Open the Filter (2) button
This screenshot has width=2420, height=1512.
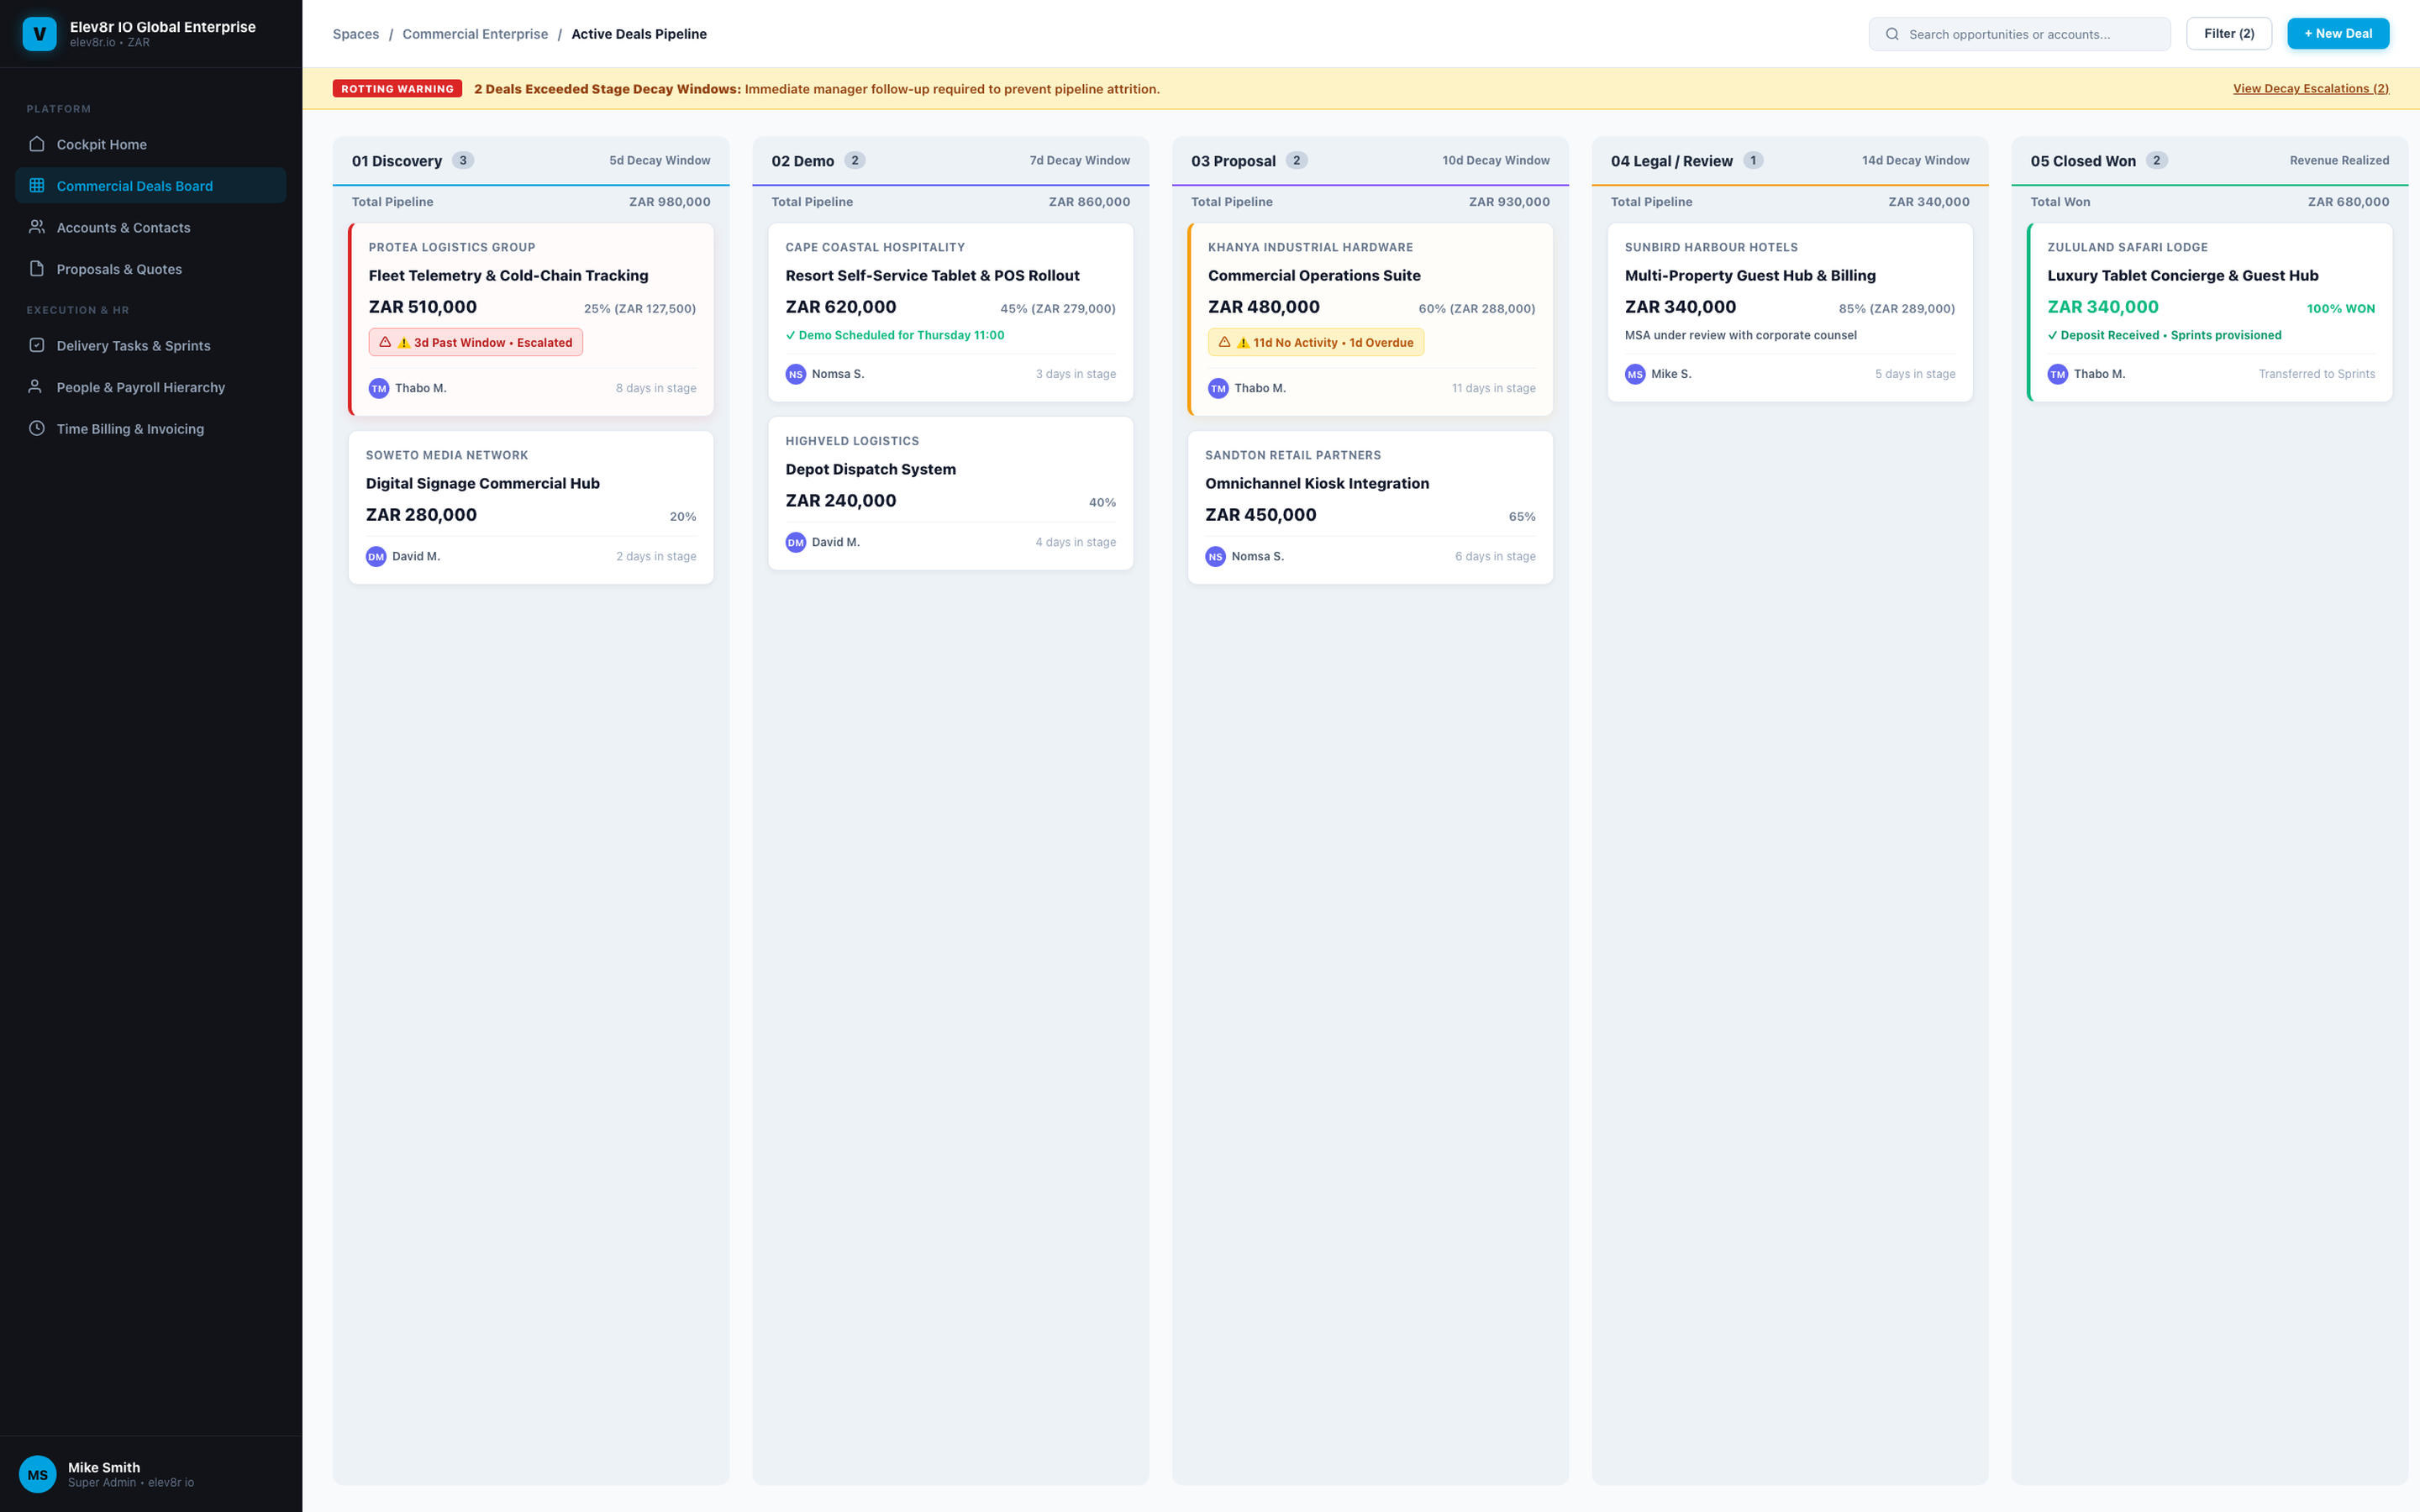tap(2228, 33)
